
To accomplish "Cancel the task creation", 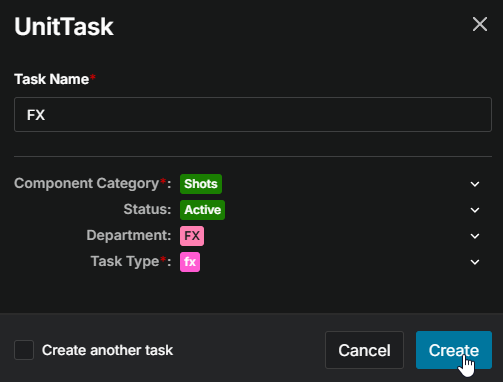I will point(364,350).
